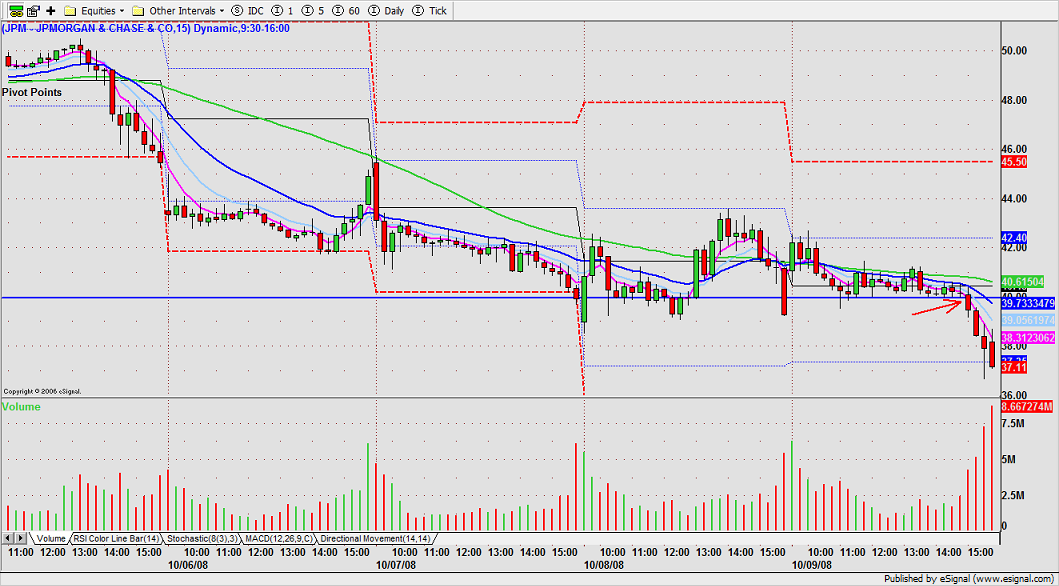Click the 7.5M volume axis label
Screen dimensions: 1059x586
click(x=1013, y=423)
